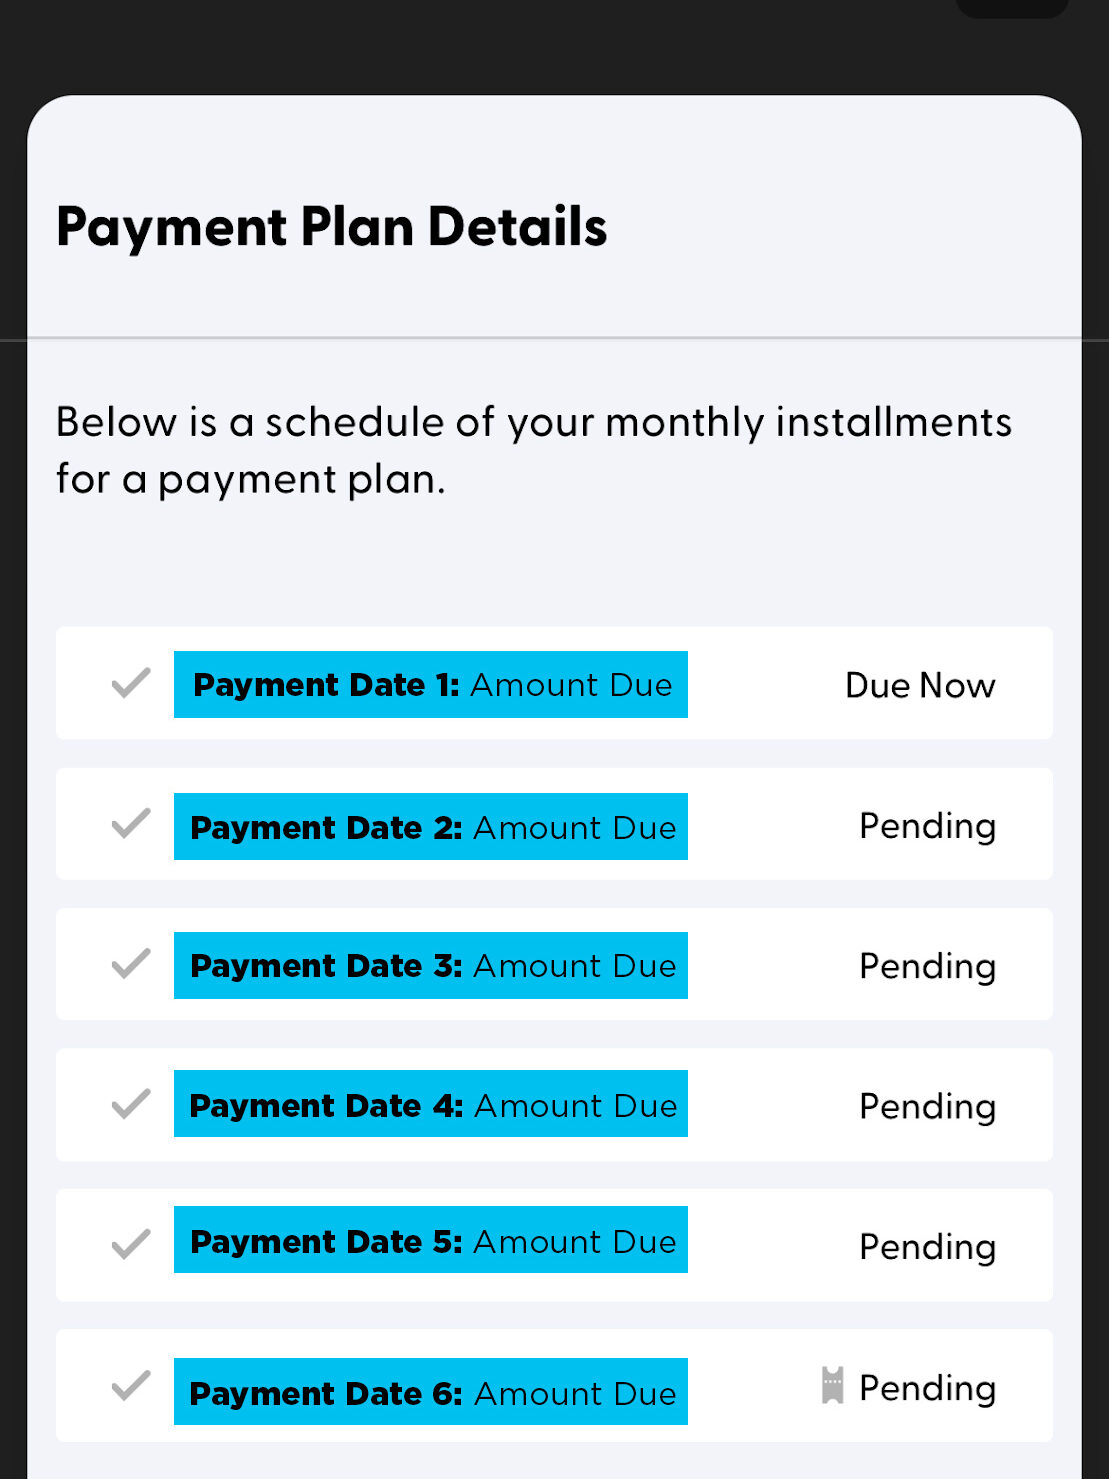Select the Payment Date 6 Amount Due label
The width and height of the screenshot is (1109, 1479).
(431, 1392)
